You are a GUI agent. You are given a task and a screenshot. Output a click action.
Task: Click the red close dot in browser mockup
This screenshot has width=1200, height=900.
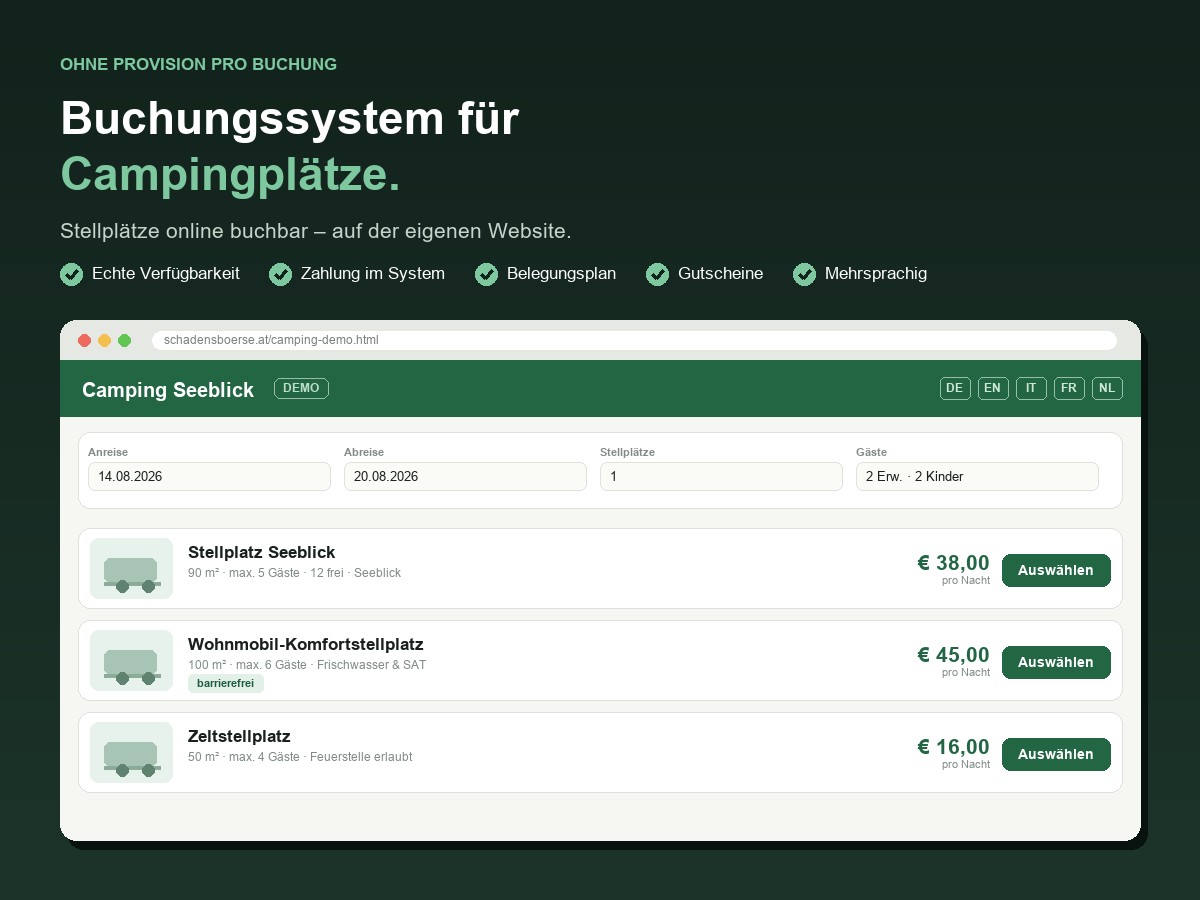pyautogui.click(x=85, y=340)
